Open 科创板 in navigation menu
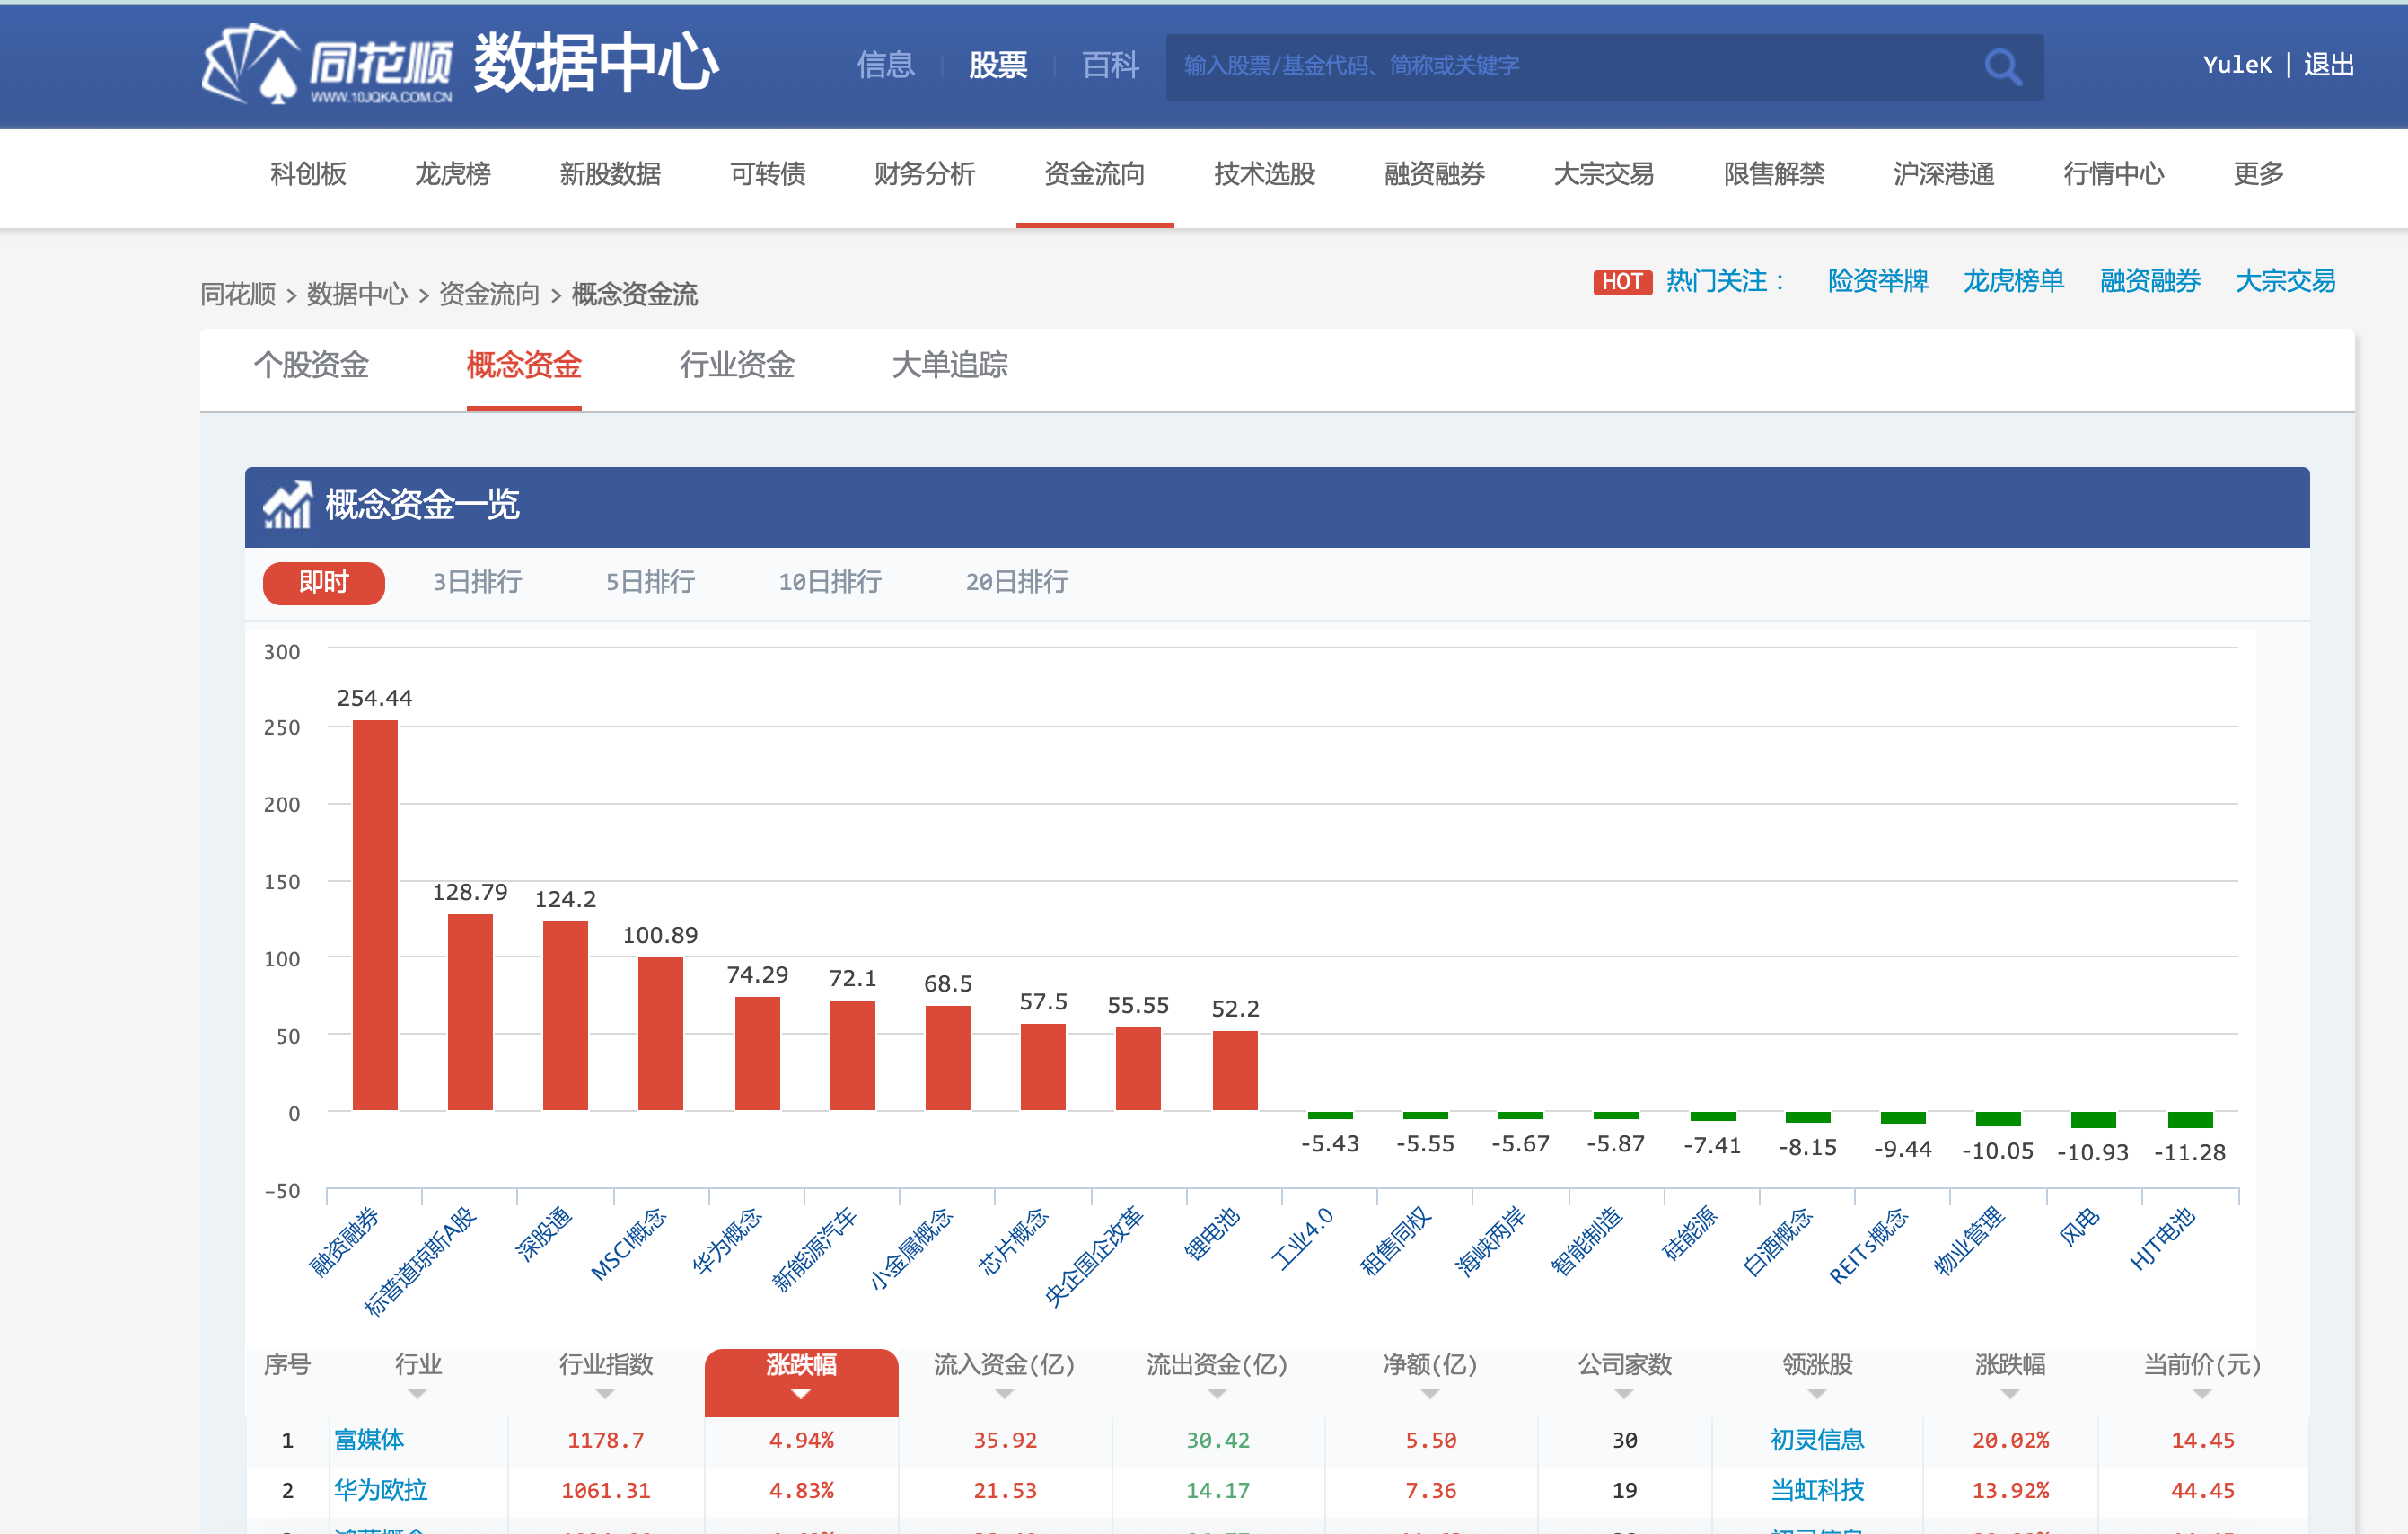Screen dimensions: 2408x1534 (x=308, y=174)
